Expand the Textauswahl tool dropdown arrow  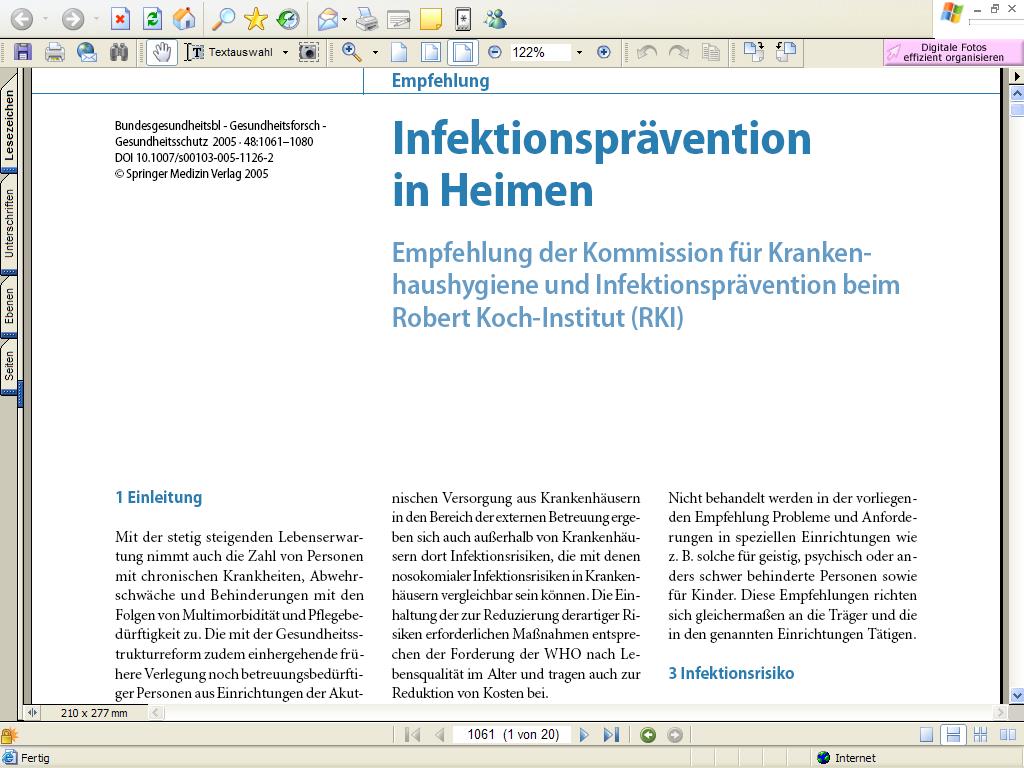tap(285, 52)
